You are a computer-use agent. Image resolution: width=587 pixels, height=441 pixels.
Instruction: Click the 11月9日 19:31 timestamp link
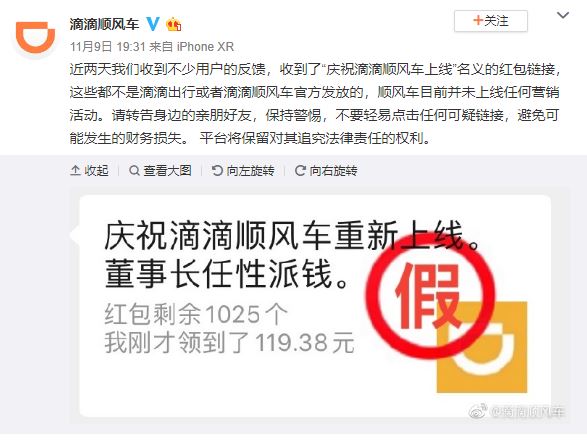[107, 46]
